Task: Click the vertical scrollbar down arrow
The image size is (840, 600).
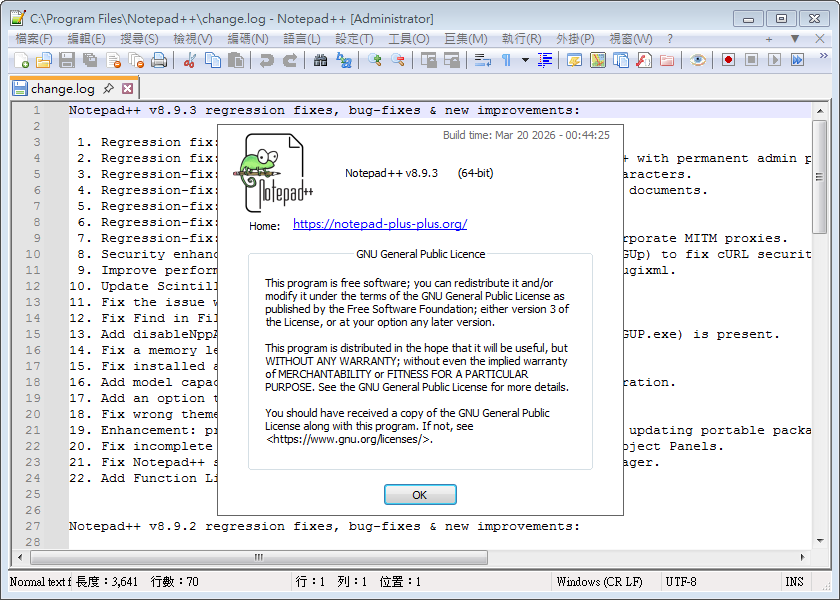Action: [x=820, y=541]
